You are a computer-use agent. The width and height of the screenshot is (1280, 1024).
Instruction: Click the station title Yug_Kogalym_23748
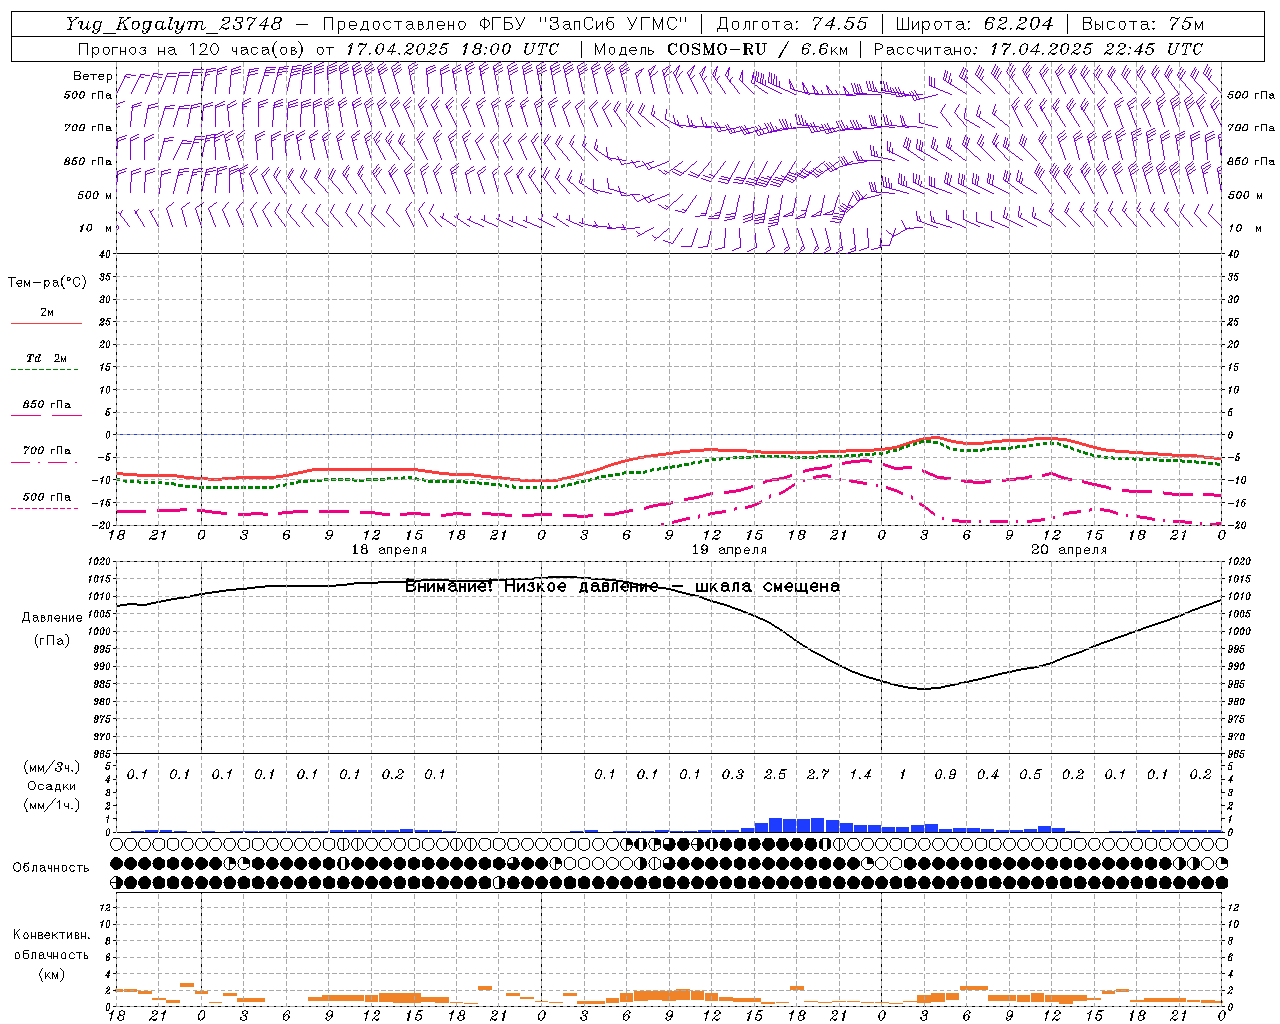[174, 24]
